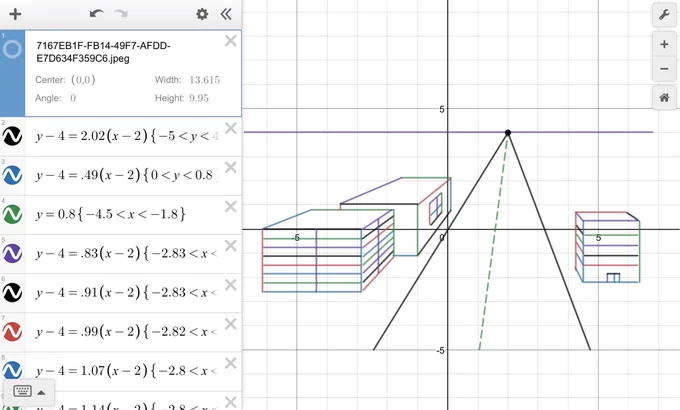Edit the image Angle 0 field
This screenshot has height=410, width=680.
73,98
